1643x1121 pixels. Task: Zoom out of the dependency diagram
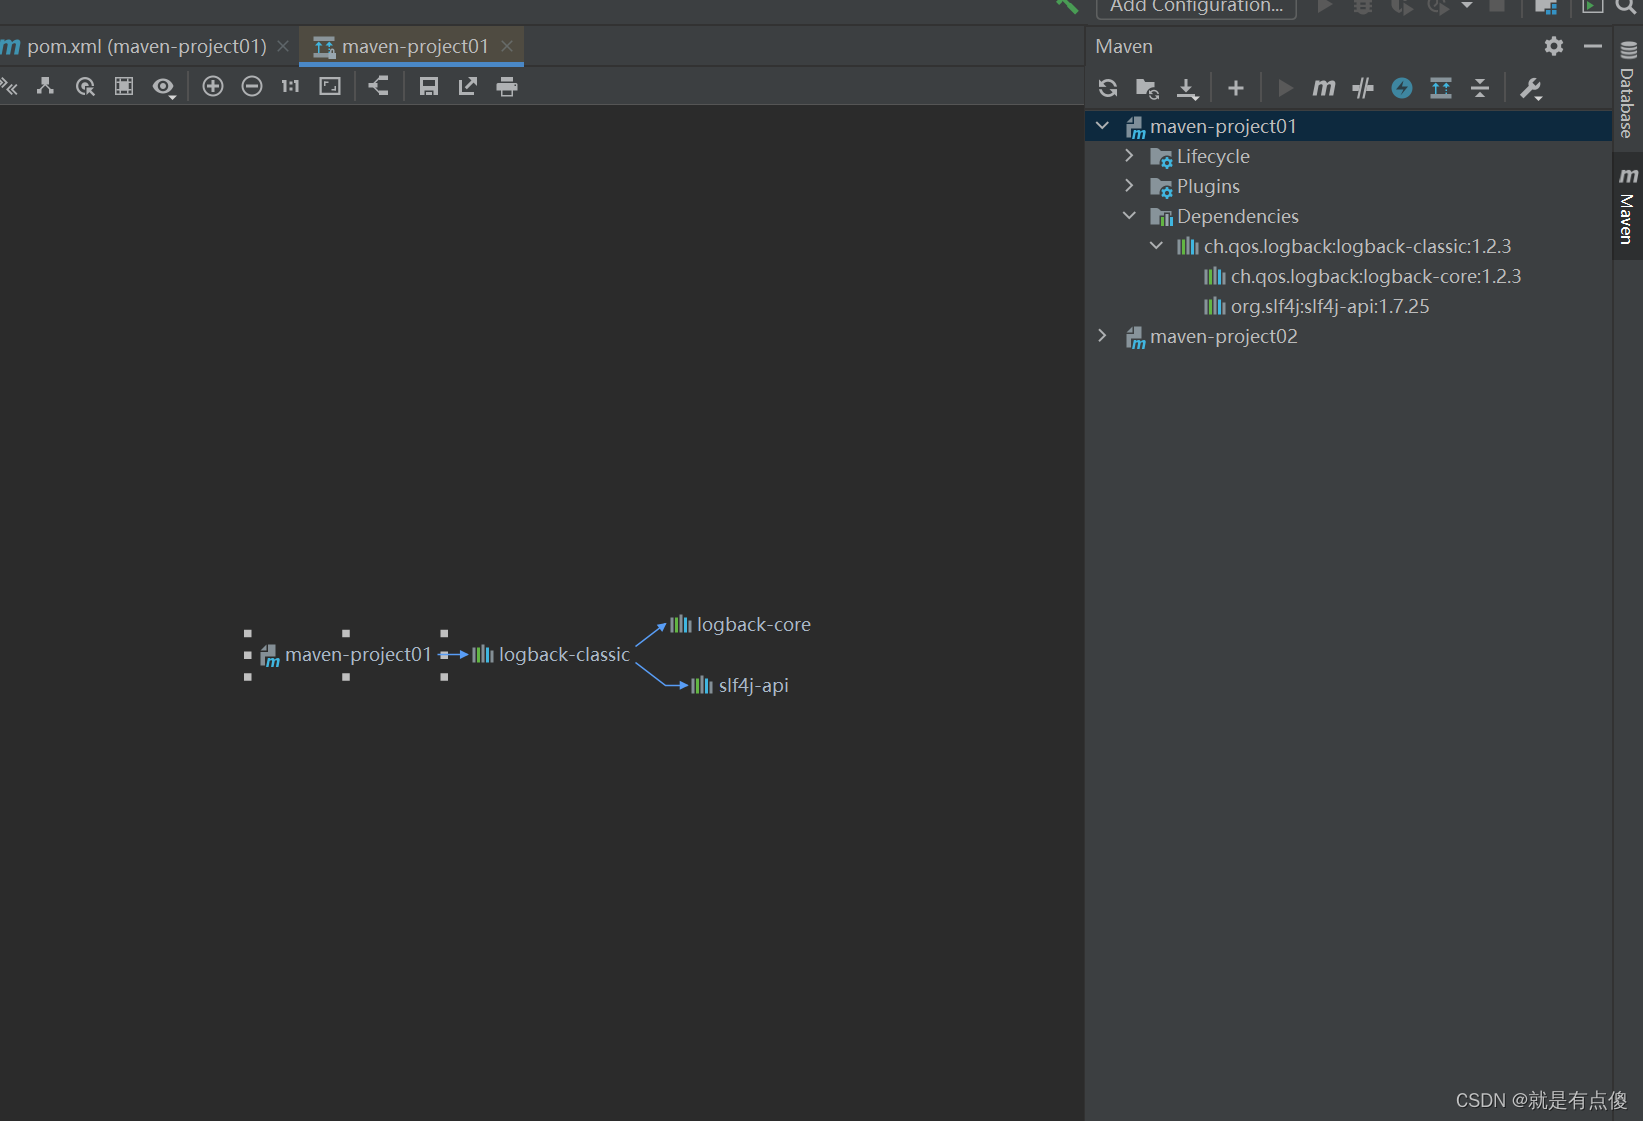(x=252, y=87)
